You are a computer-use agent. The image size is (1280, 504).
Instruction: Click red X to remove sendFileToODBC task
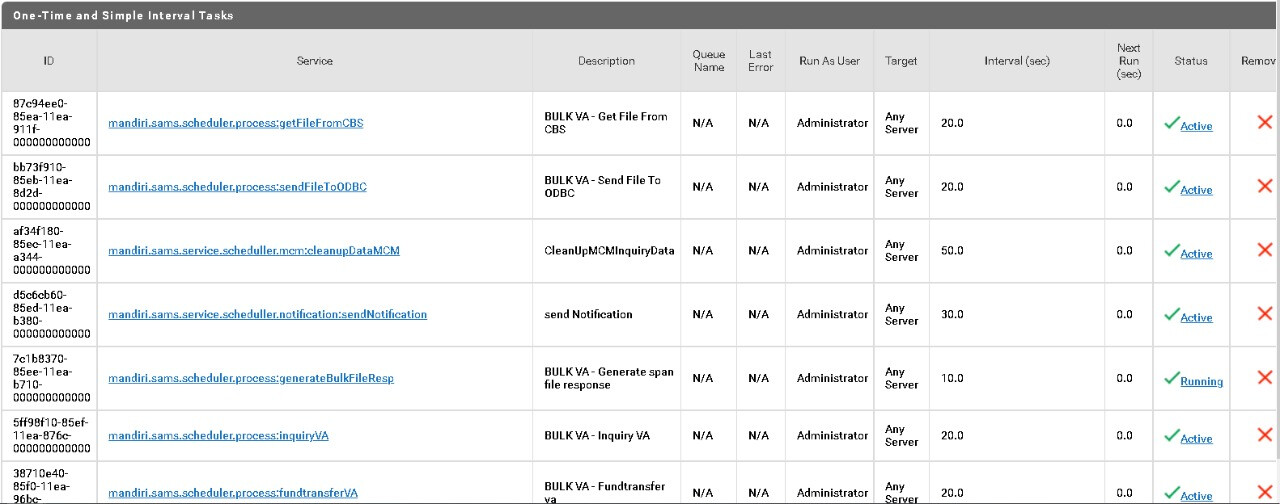(x=1264, y=186)
